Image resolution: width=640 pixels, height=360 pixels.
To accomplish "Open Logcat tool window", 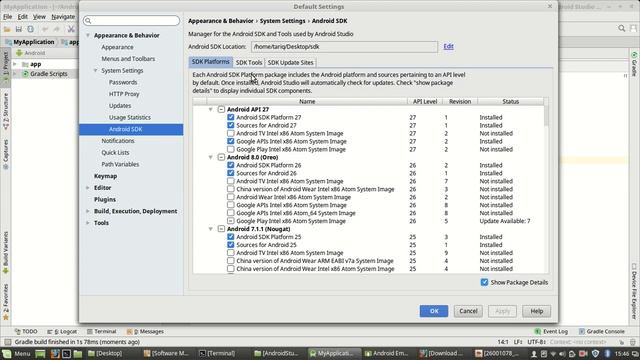I will pyautogui.click(x=62, y=331).
